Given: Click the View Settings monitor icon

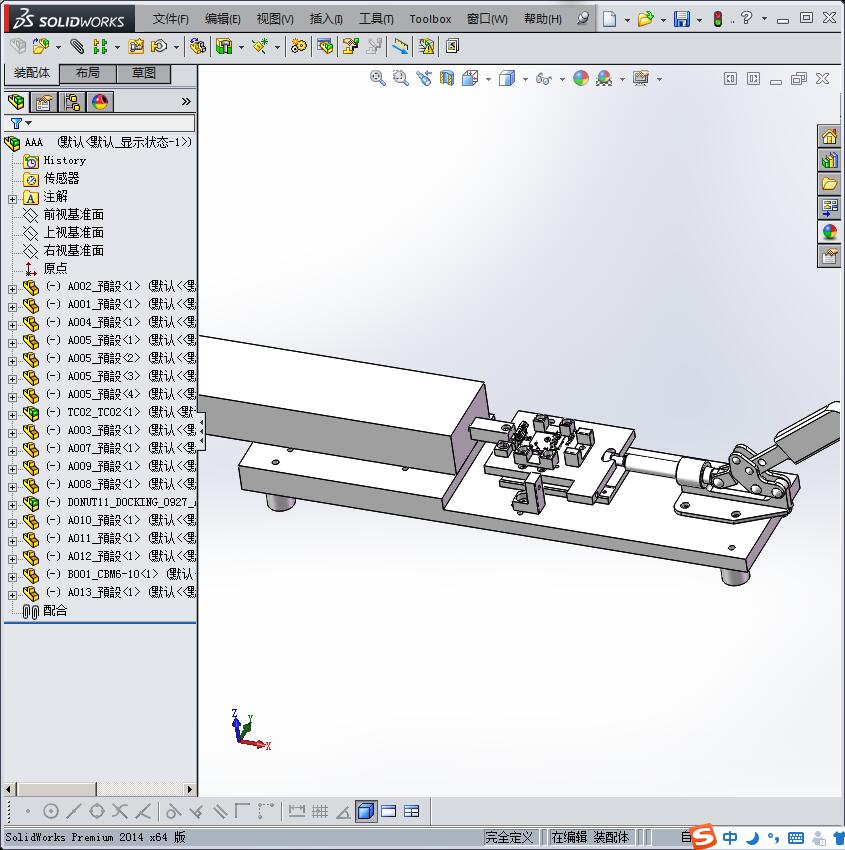Looking at the screenshot, I should [641, 79].
